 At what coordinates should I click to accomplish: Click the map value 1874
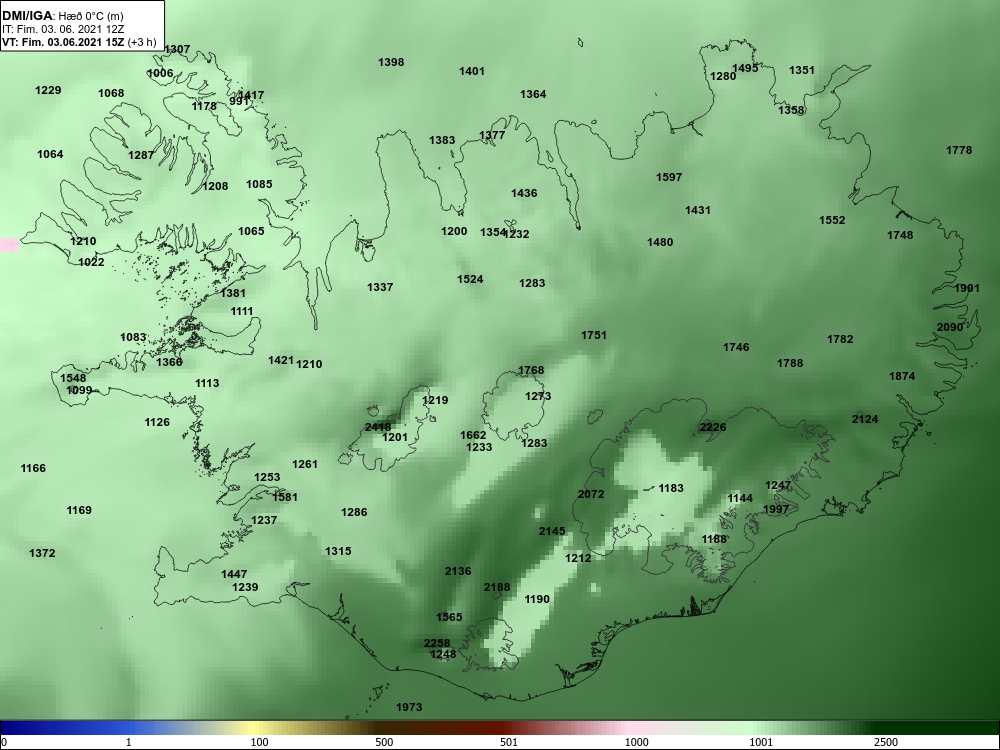coord(902,376)
